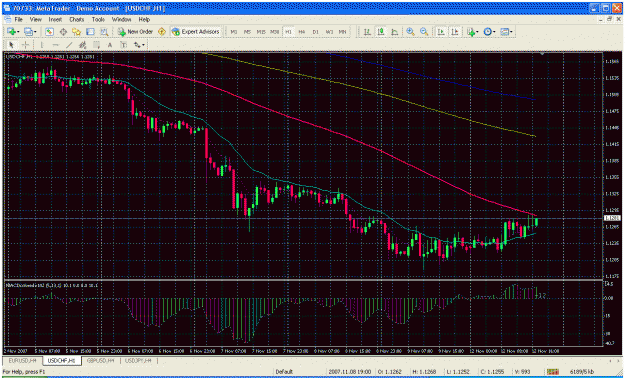Screen dimensions: 625x378
Task: Open the Strategy Tester icon
Action: click(x=104, y=32)
